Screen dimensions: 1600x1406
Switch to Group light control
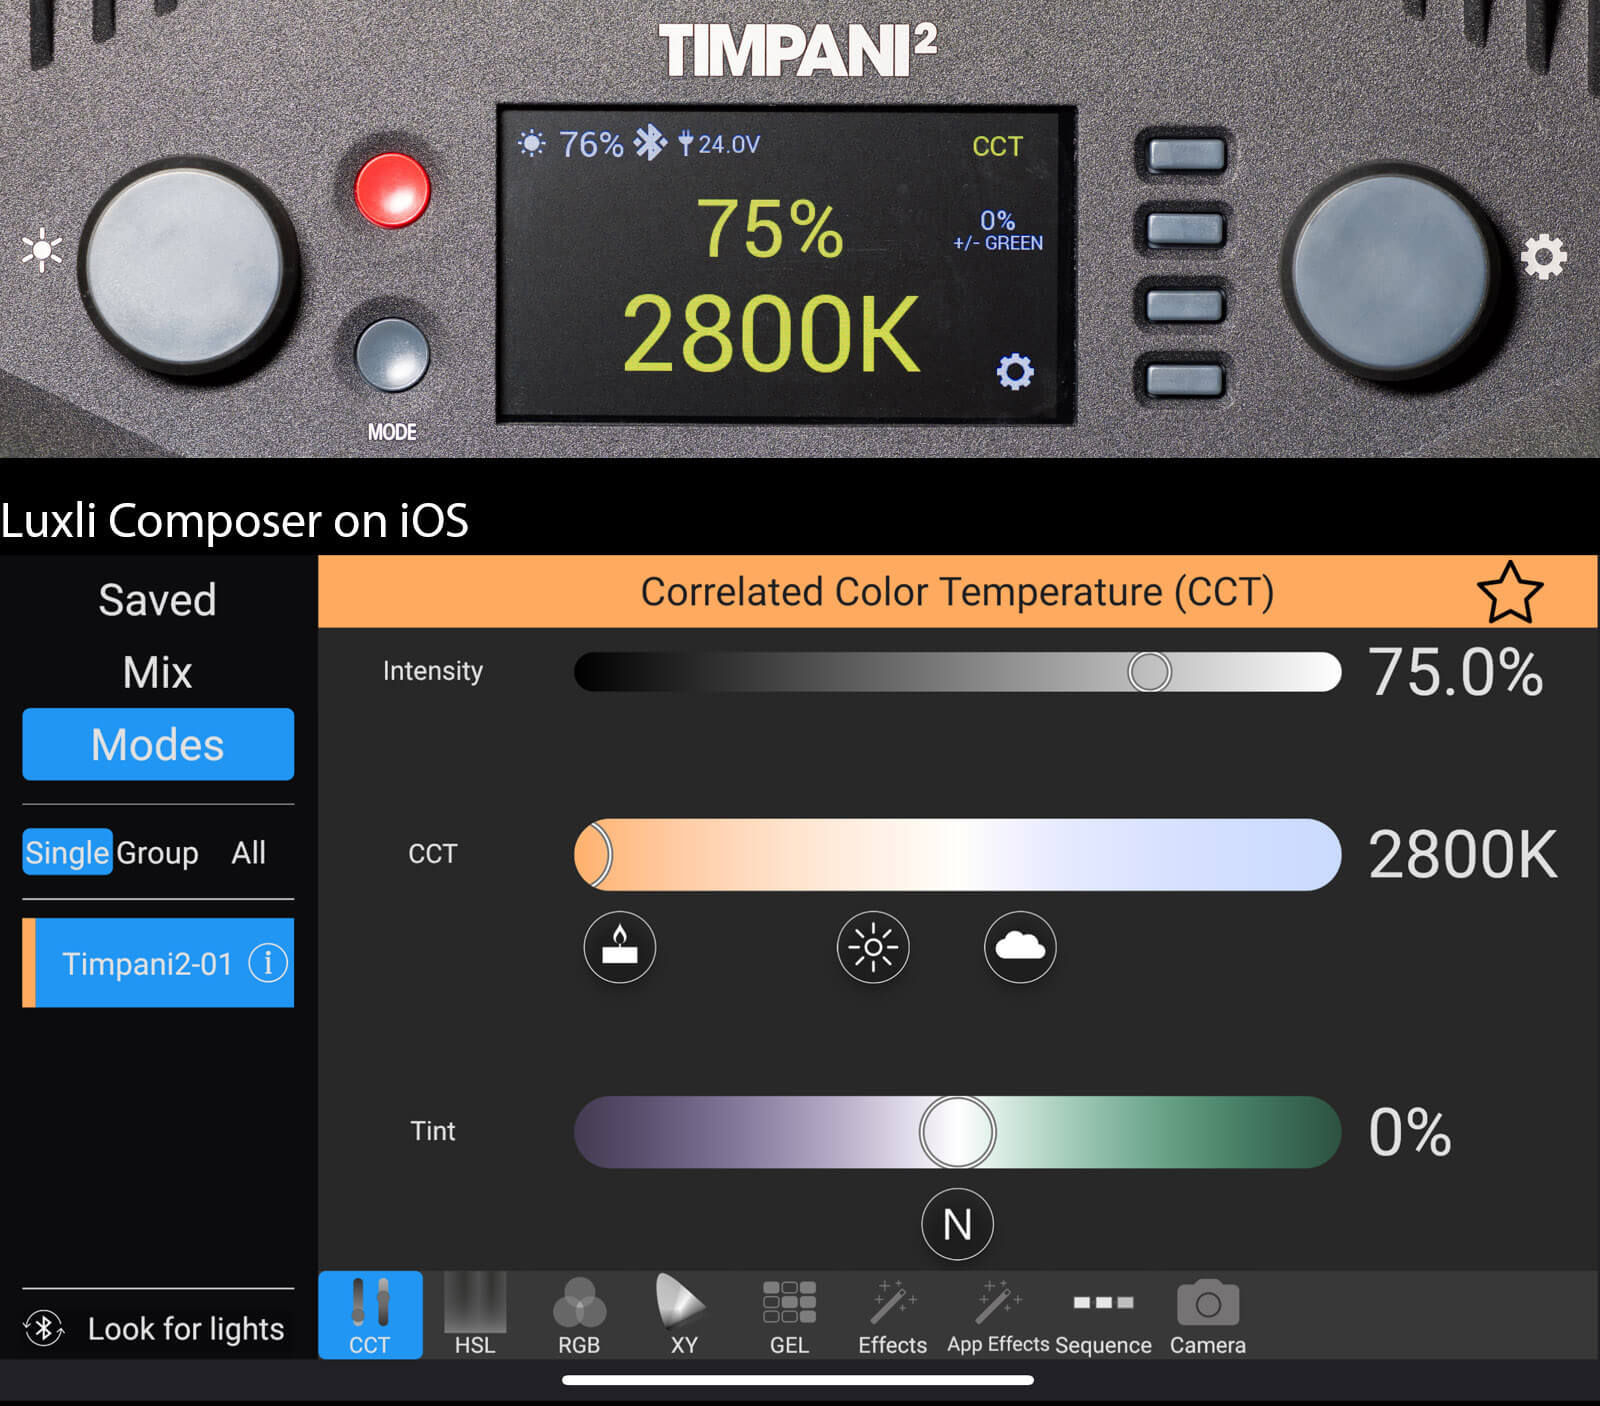pos(157,853)
